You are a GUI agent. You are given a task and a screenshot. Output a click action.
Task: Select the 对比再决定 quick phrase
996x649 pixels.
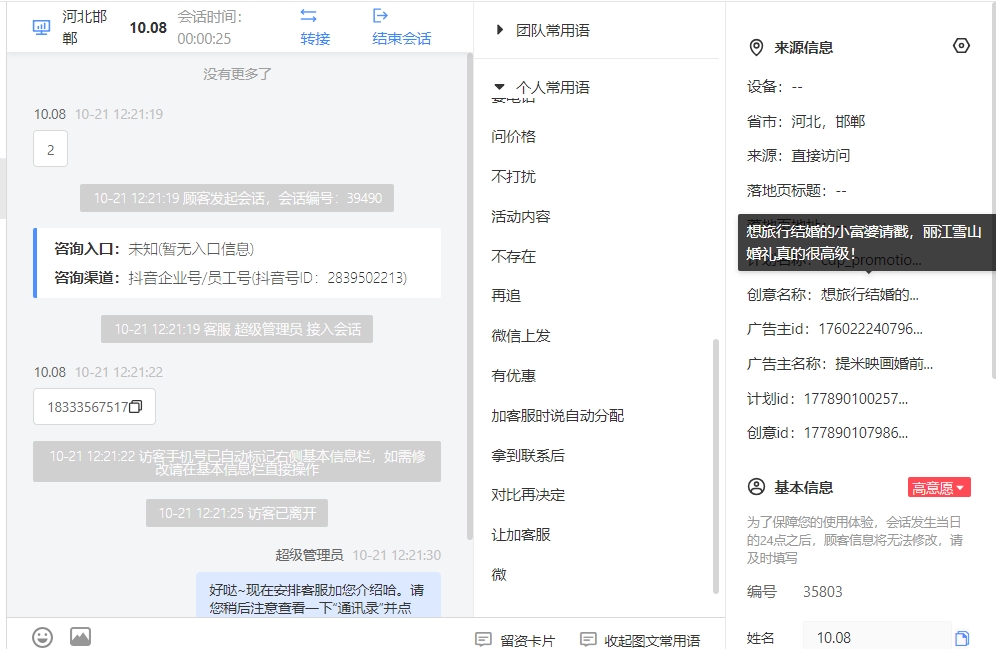pyautogui.click(x=528, y=495)
